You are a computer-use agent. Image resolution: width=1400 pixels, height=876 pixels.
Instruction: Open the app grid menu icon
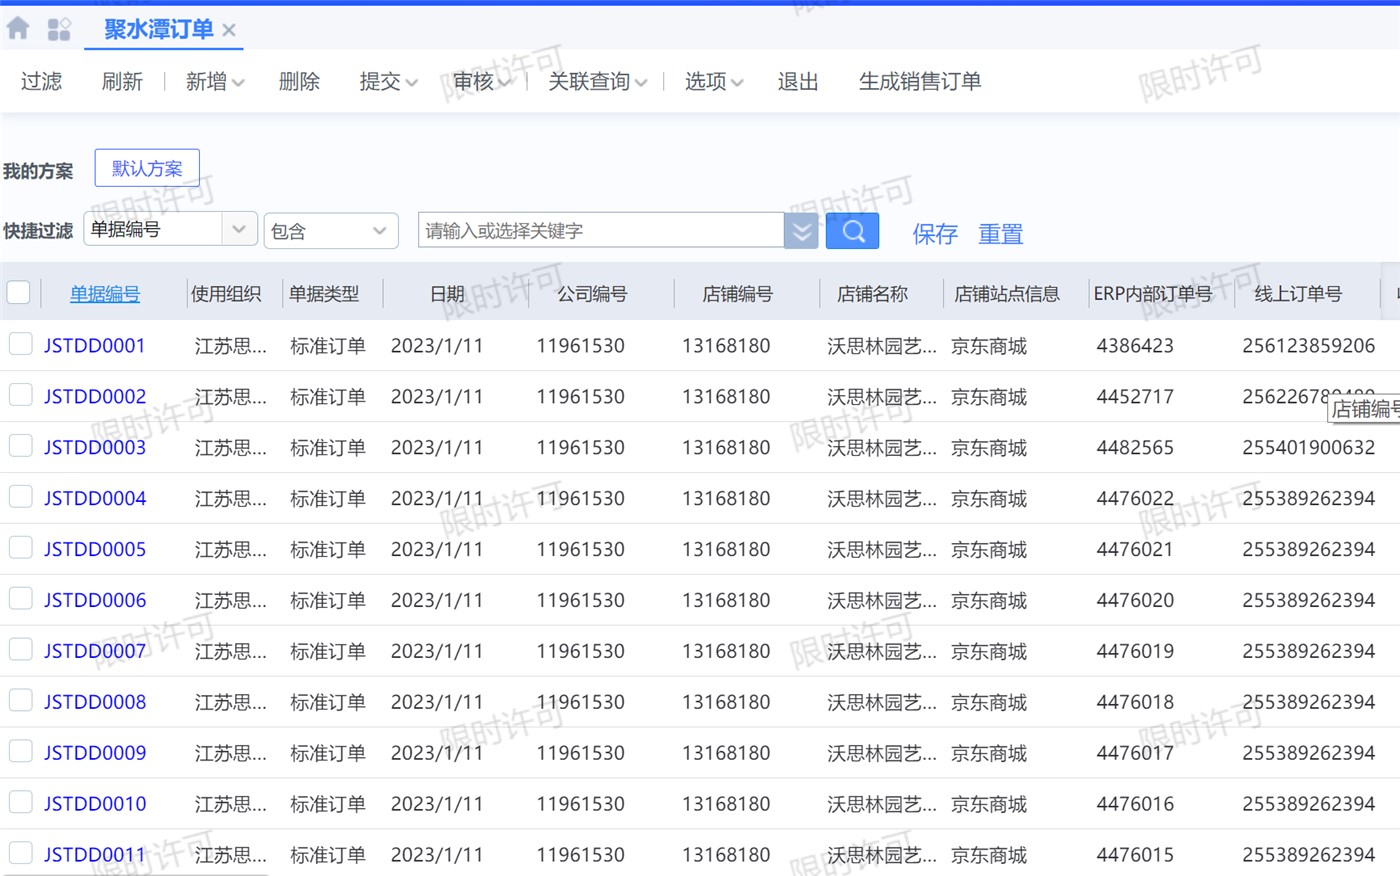pos(59,30)
